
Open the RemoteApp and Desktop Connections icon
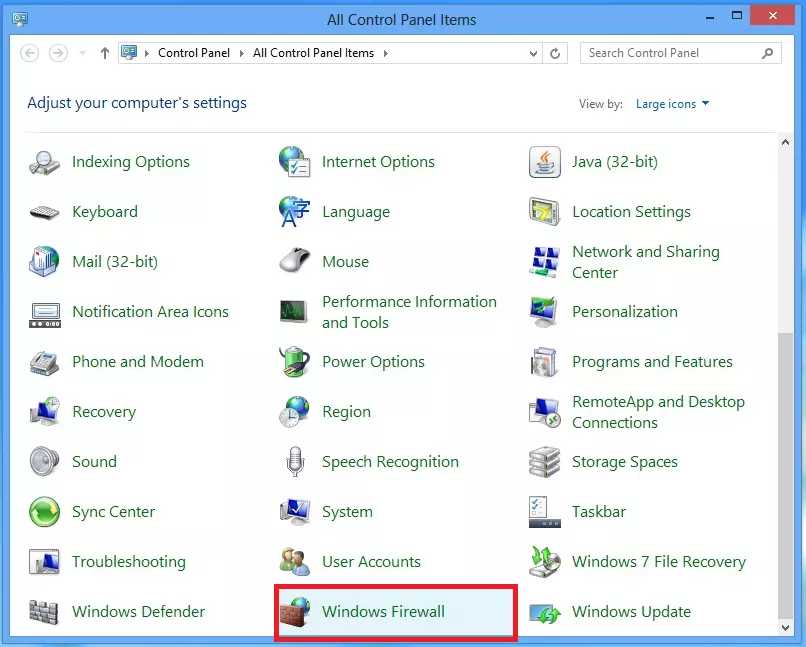point(545,412)
